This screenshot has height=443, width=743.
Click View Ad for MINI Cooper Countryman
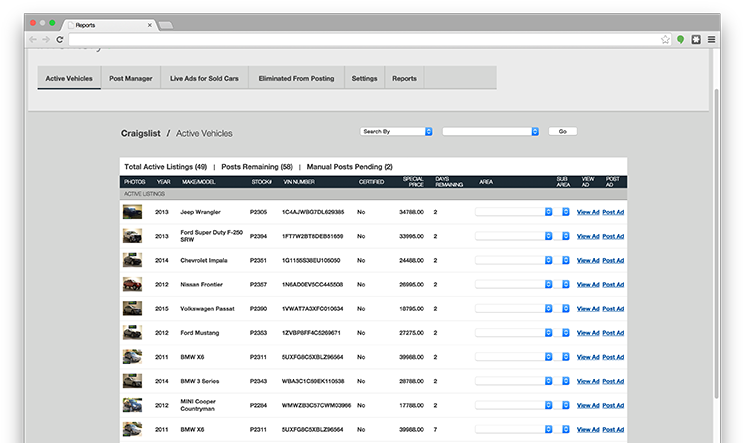click(588, 406)
